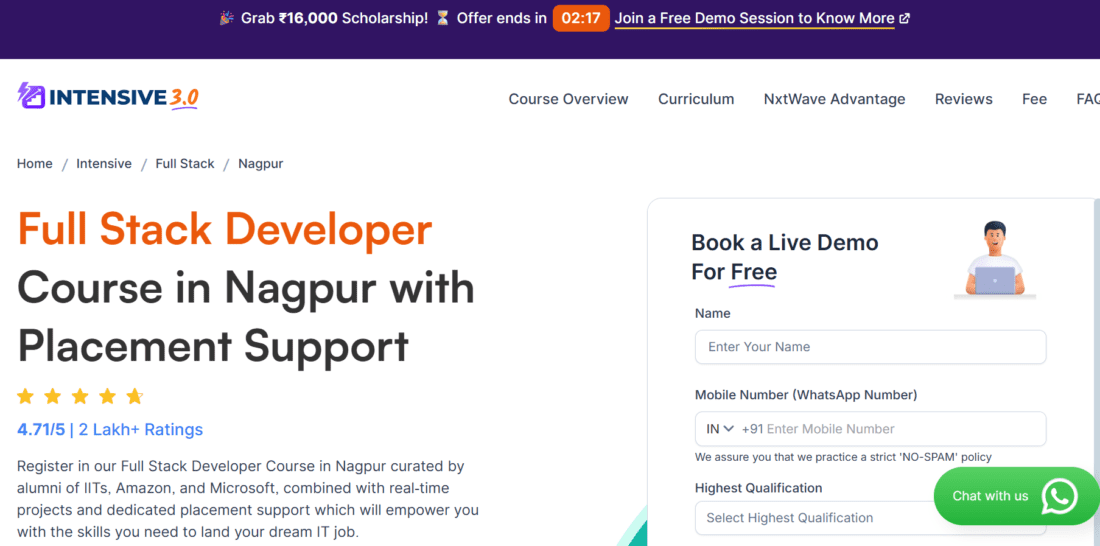1100x546 pixels.
Task: Open the IN country code dropdown
Action: pos(720,429)
